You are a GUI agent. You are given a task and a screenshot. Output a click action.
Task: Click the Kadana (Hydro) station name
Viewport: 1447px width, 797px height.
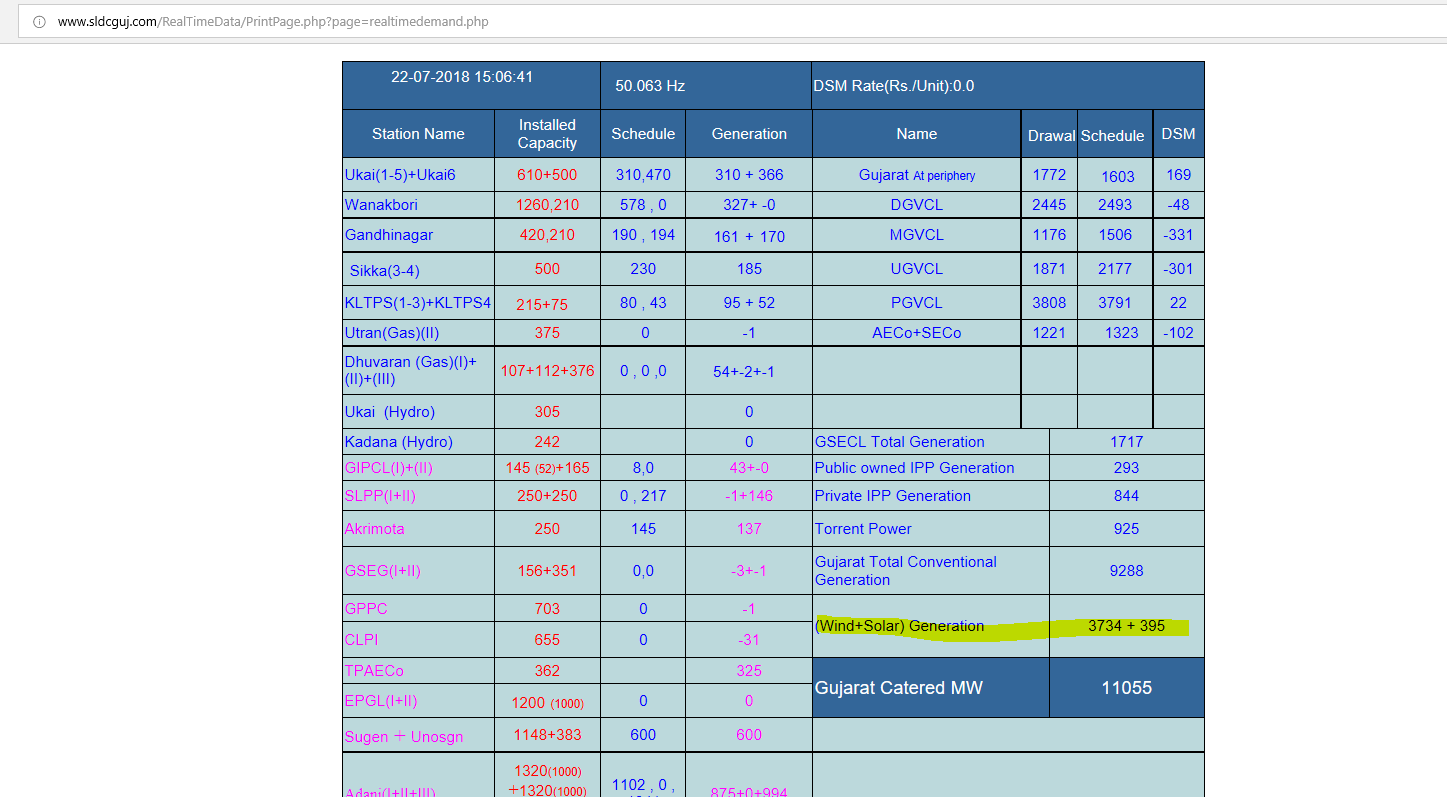pyautogui.click(x=398, y=442)
